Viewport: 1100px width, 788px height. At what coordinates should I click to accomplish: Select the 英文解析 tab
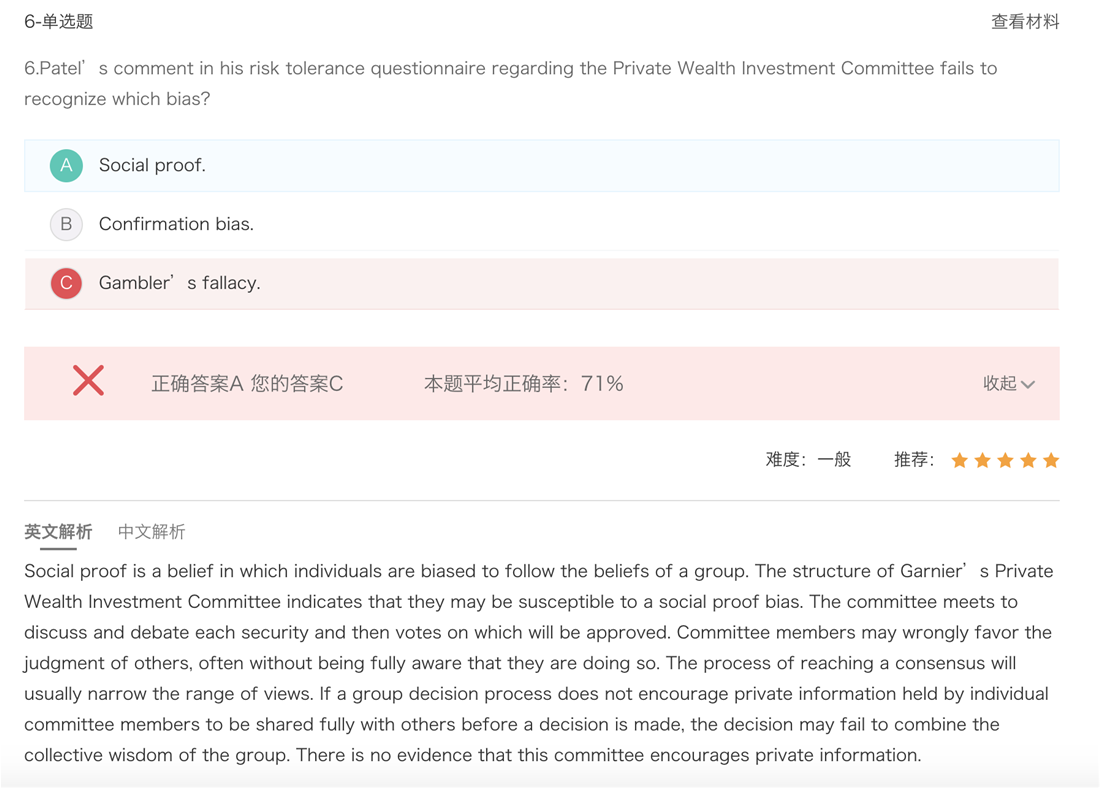pos(58,532)
